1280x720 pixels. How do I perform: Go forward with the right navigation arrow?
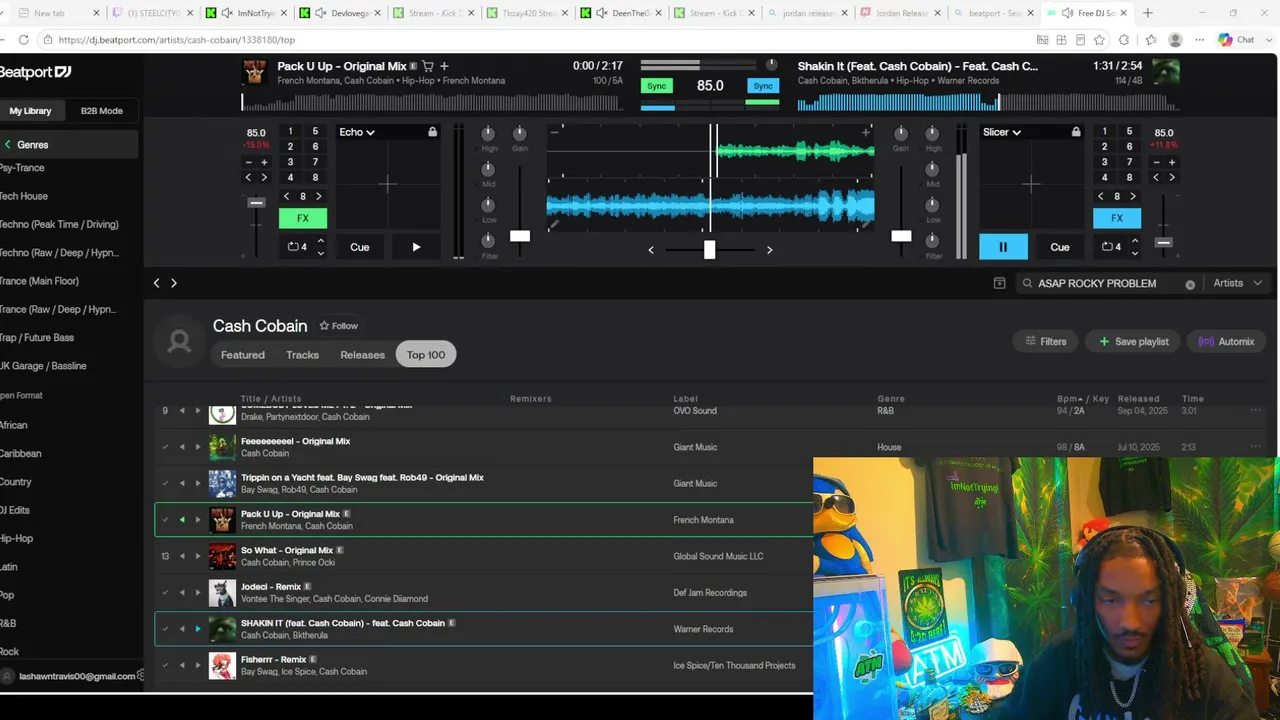point(174,283)
